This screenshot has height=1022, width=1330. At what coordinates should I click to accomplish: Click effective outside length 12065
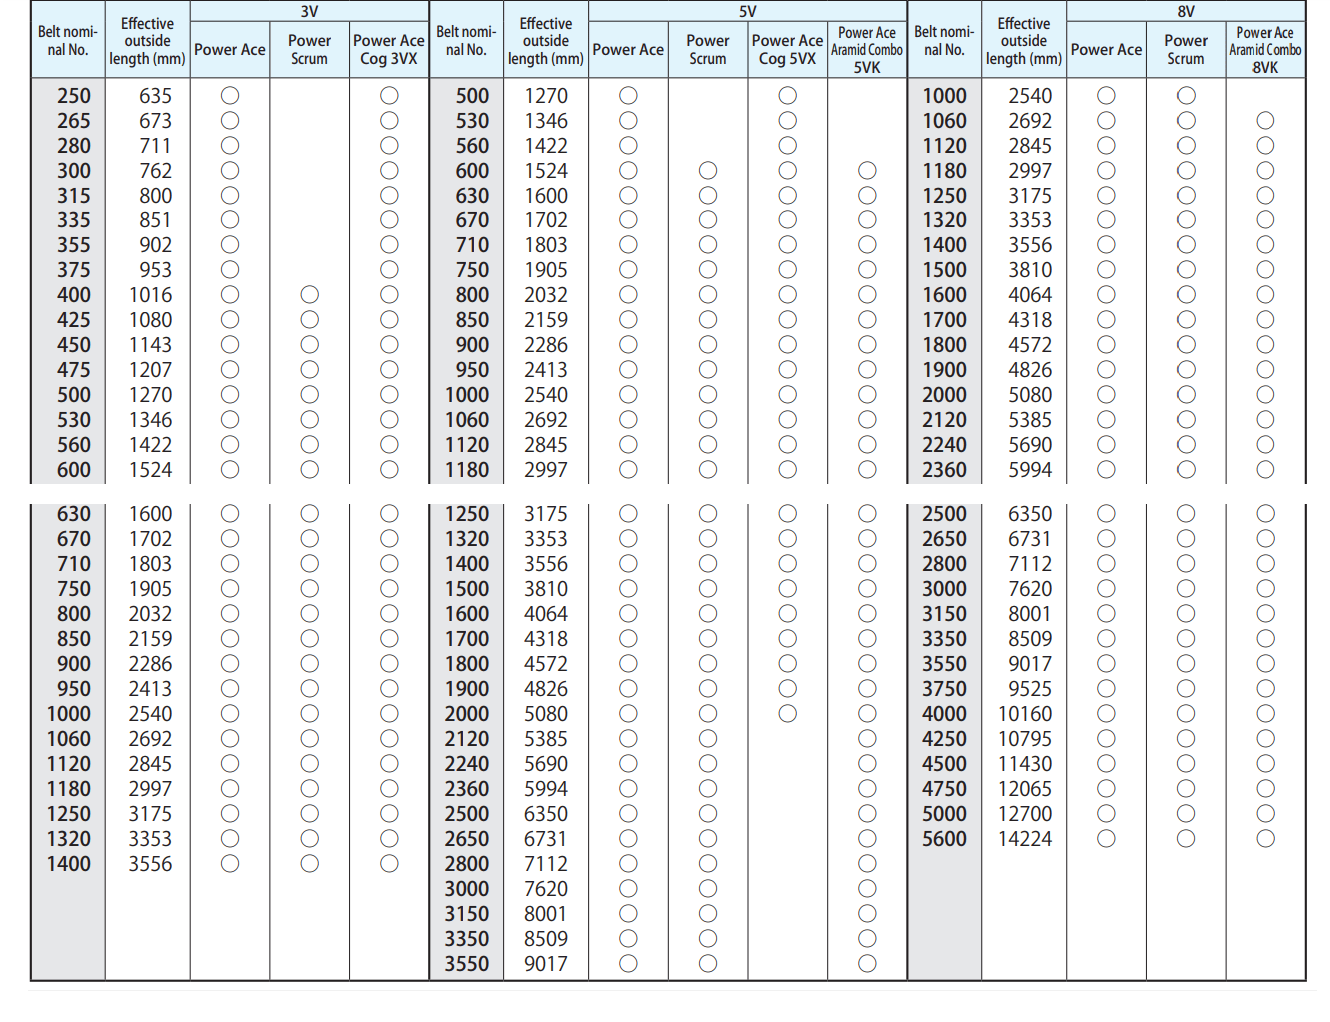[x=1025, y=789]
